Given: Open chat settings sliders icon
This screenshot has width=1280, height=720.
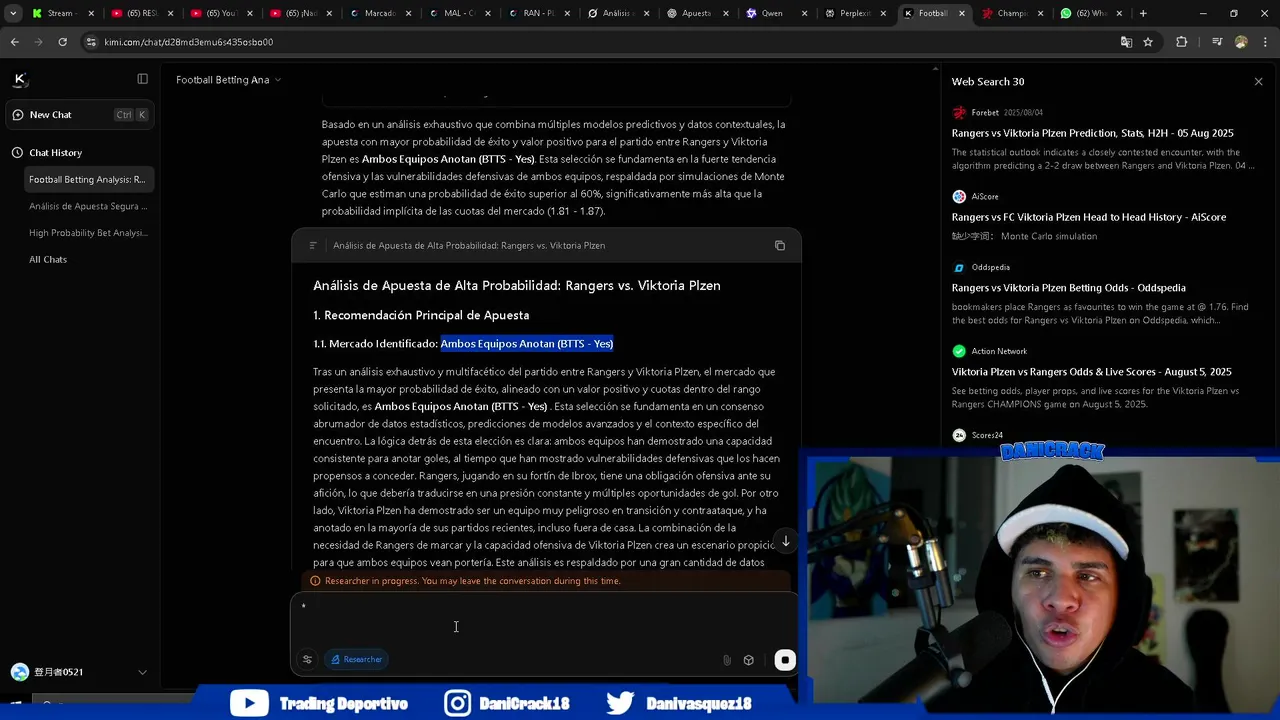Looking at the screenshot, I should click(x=307, y=660).
